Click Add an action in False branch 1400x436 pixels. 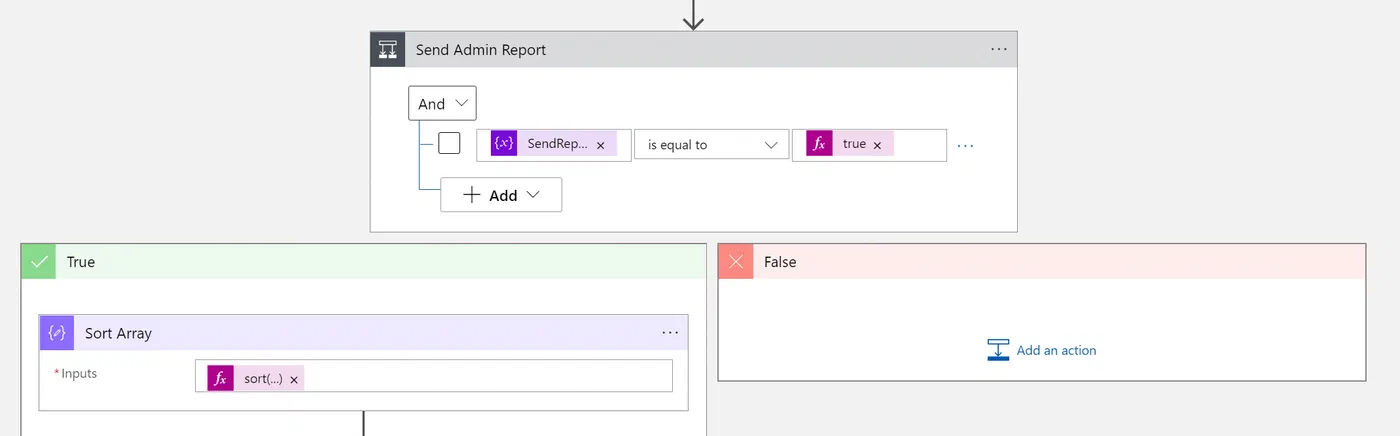point(1041,350)
